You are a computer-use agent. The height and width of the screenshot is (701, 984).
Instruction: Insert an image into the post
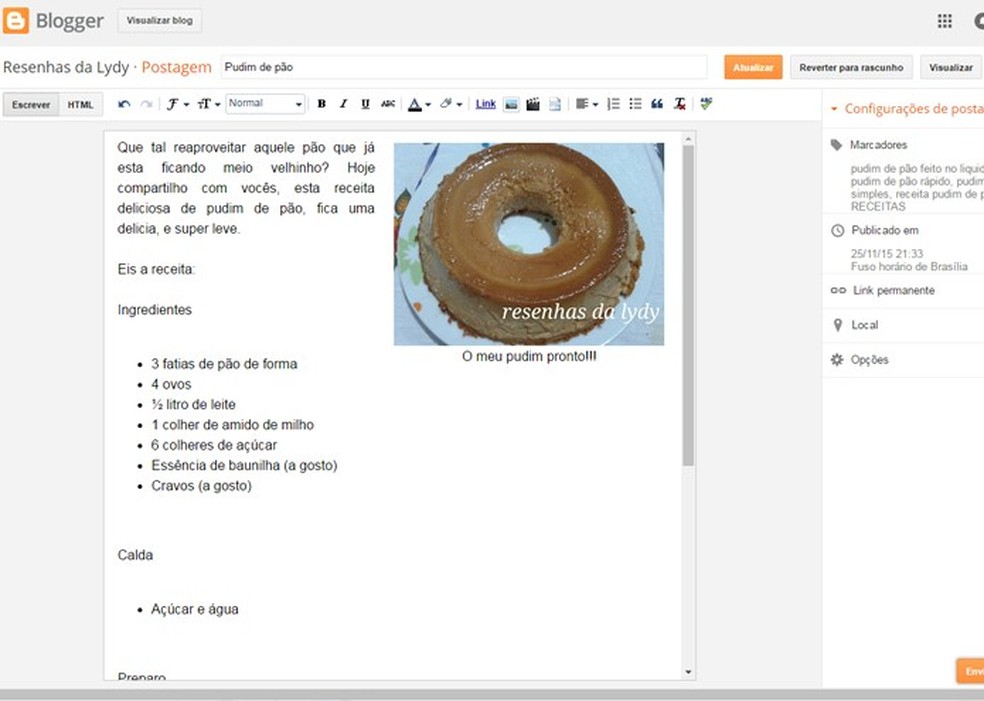coord(511,104)
